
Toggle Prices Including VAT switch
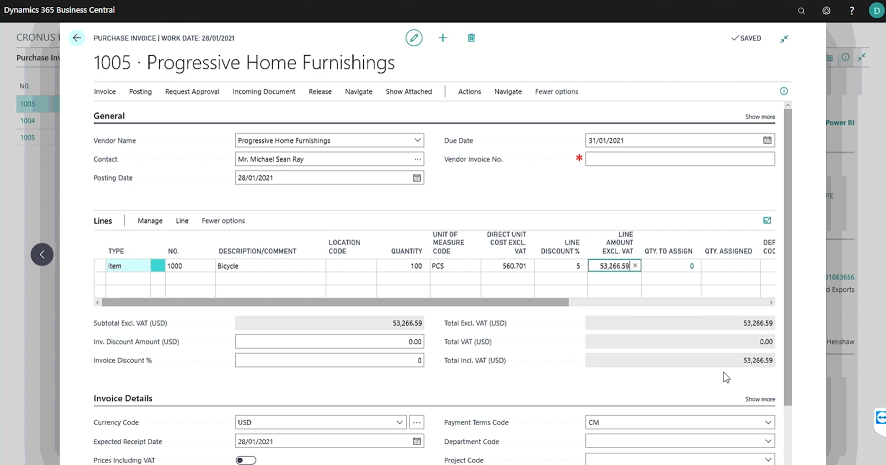click(246, 460)
